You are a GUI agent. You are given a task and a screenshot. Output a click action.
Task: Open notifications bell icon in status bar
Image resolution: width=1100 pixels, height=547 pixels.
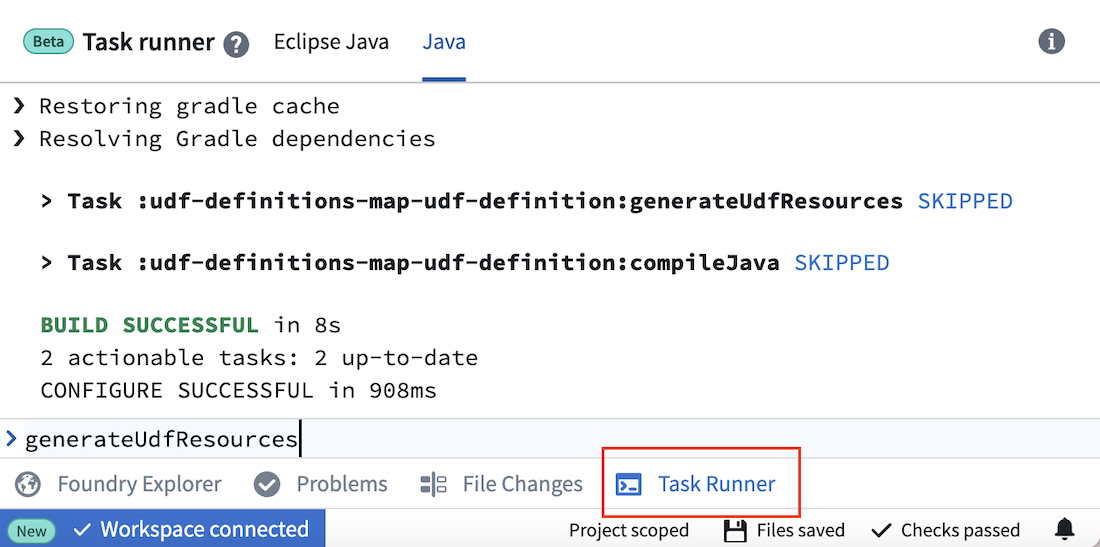tap(1064, 529)
